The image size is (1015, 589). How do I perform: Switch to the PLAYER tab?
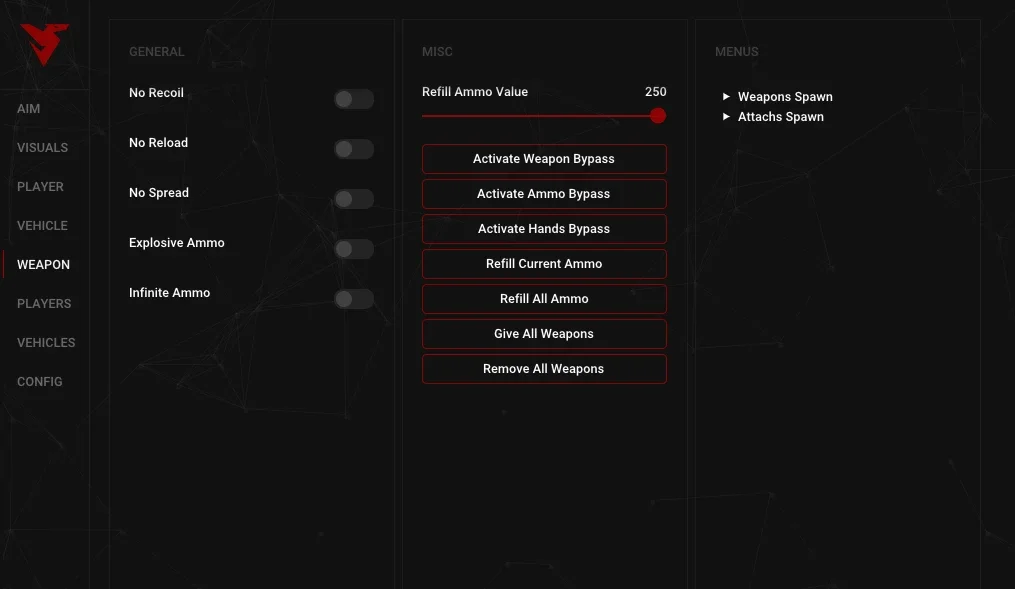(x=40, y=186)
